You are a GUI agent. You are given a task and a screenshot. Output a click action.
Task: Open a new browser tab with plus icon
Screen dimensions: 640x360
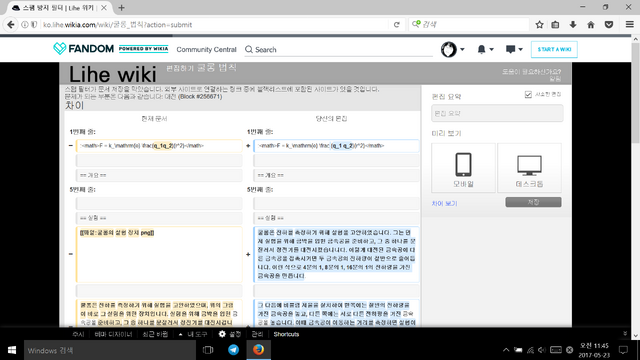121,8
